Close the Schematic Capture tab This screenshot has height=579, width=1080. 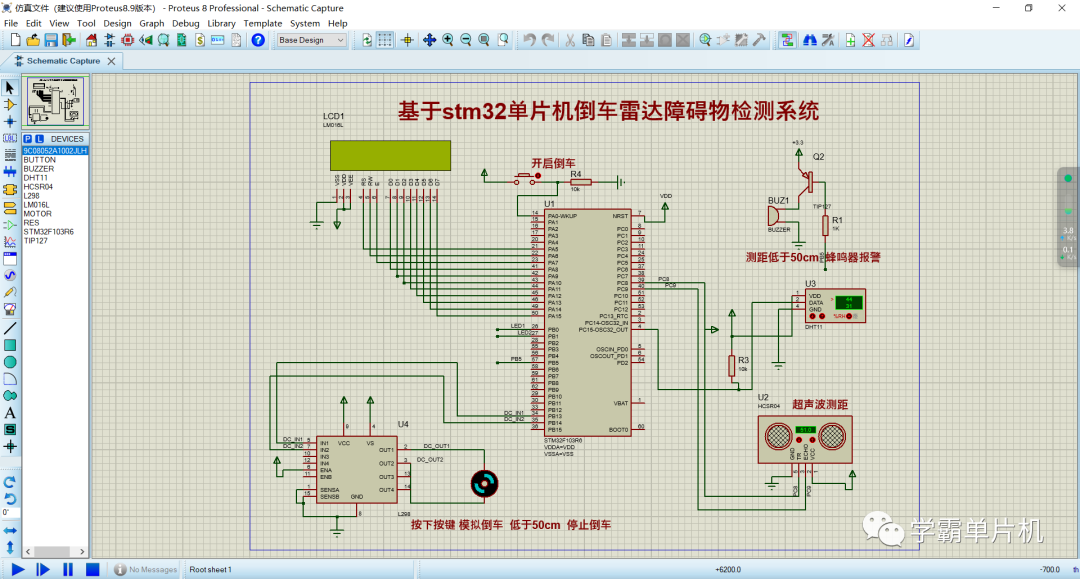(112, 61)
